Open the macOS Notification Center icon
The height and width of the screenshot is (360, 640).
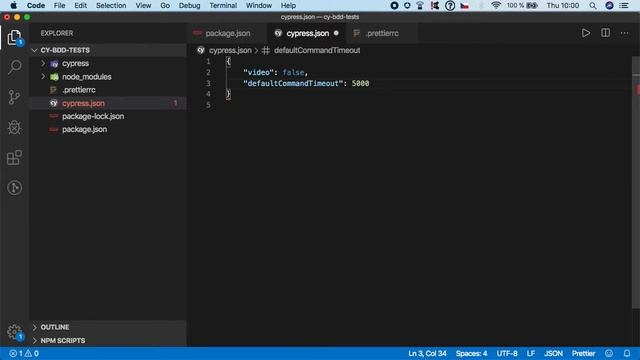[624, 6]
